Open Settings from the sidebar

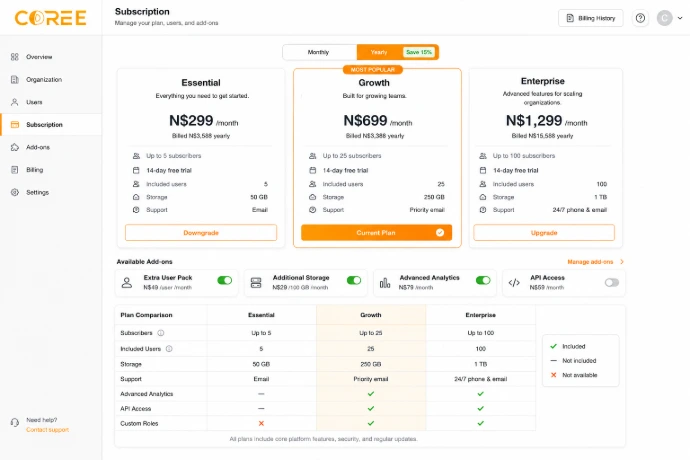[x=51, y=192]
